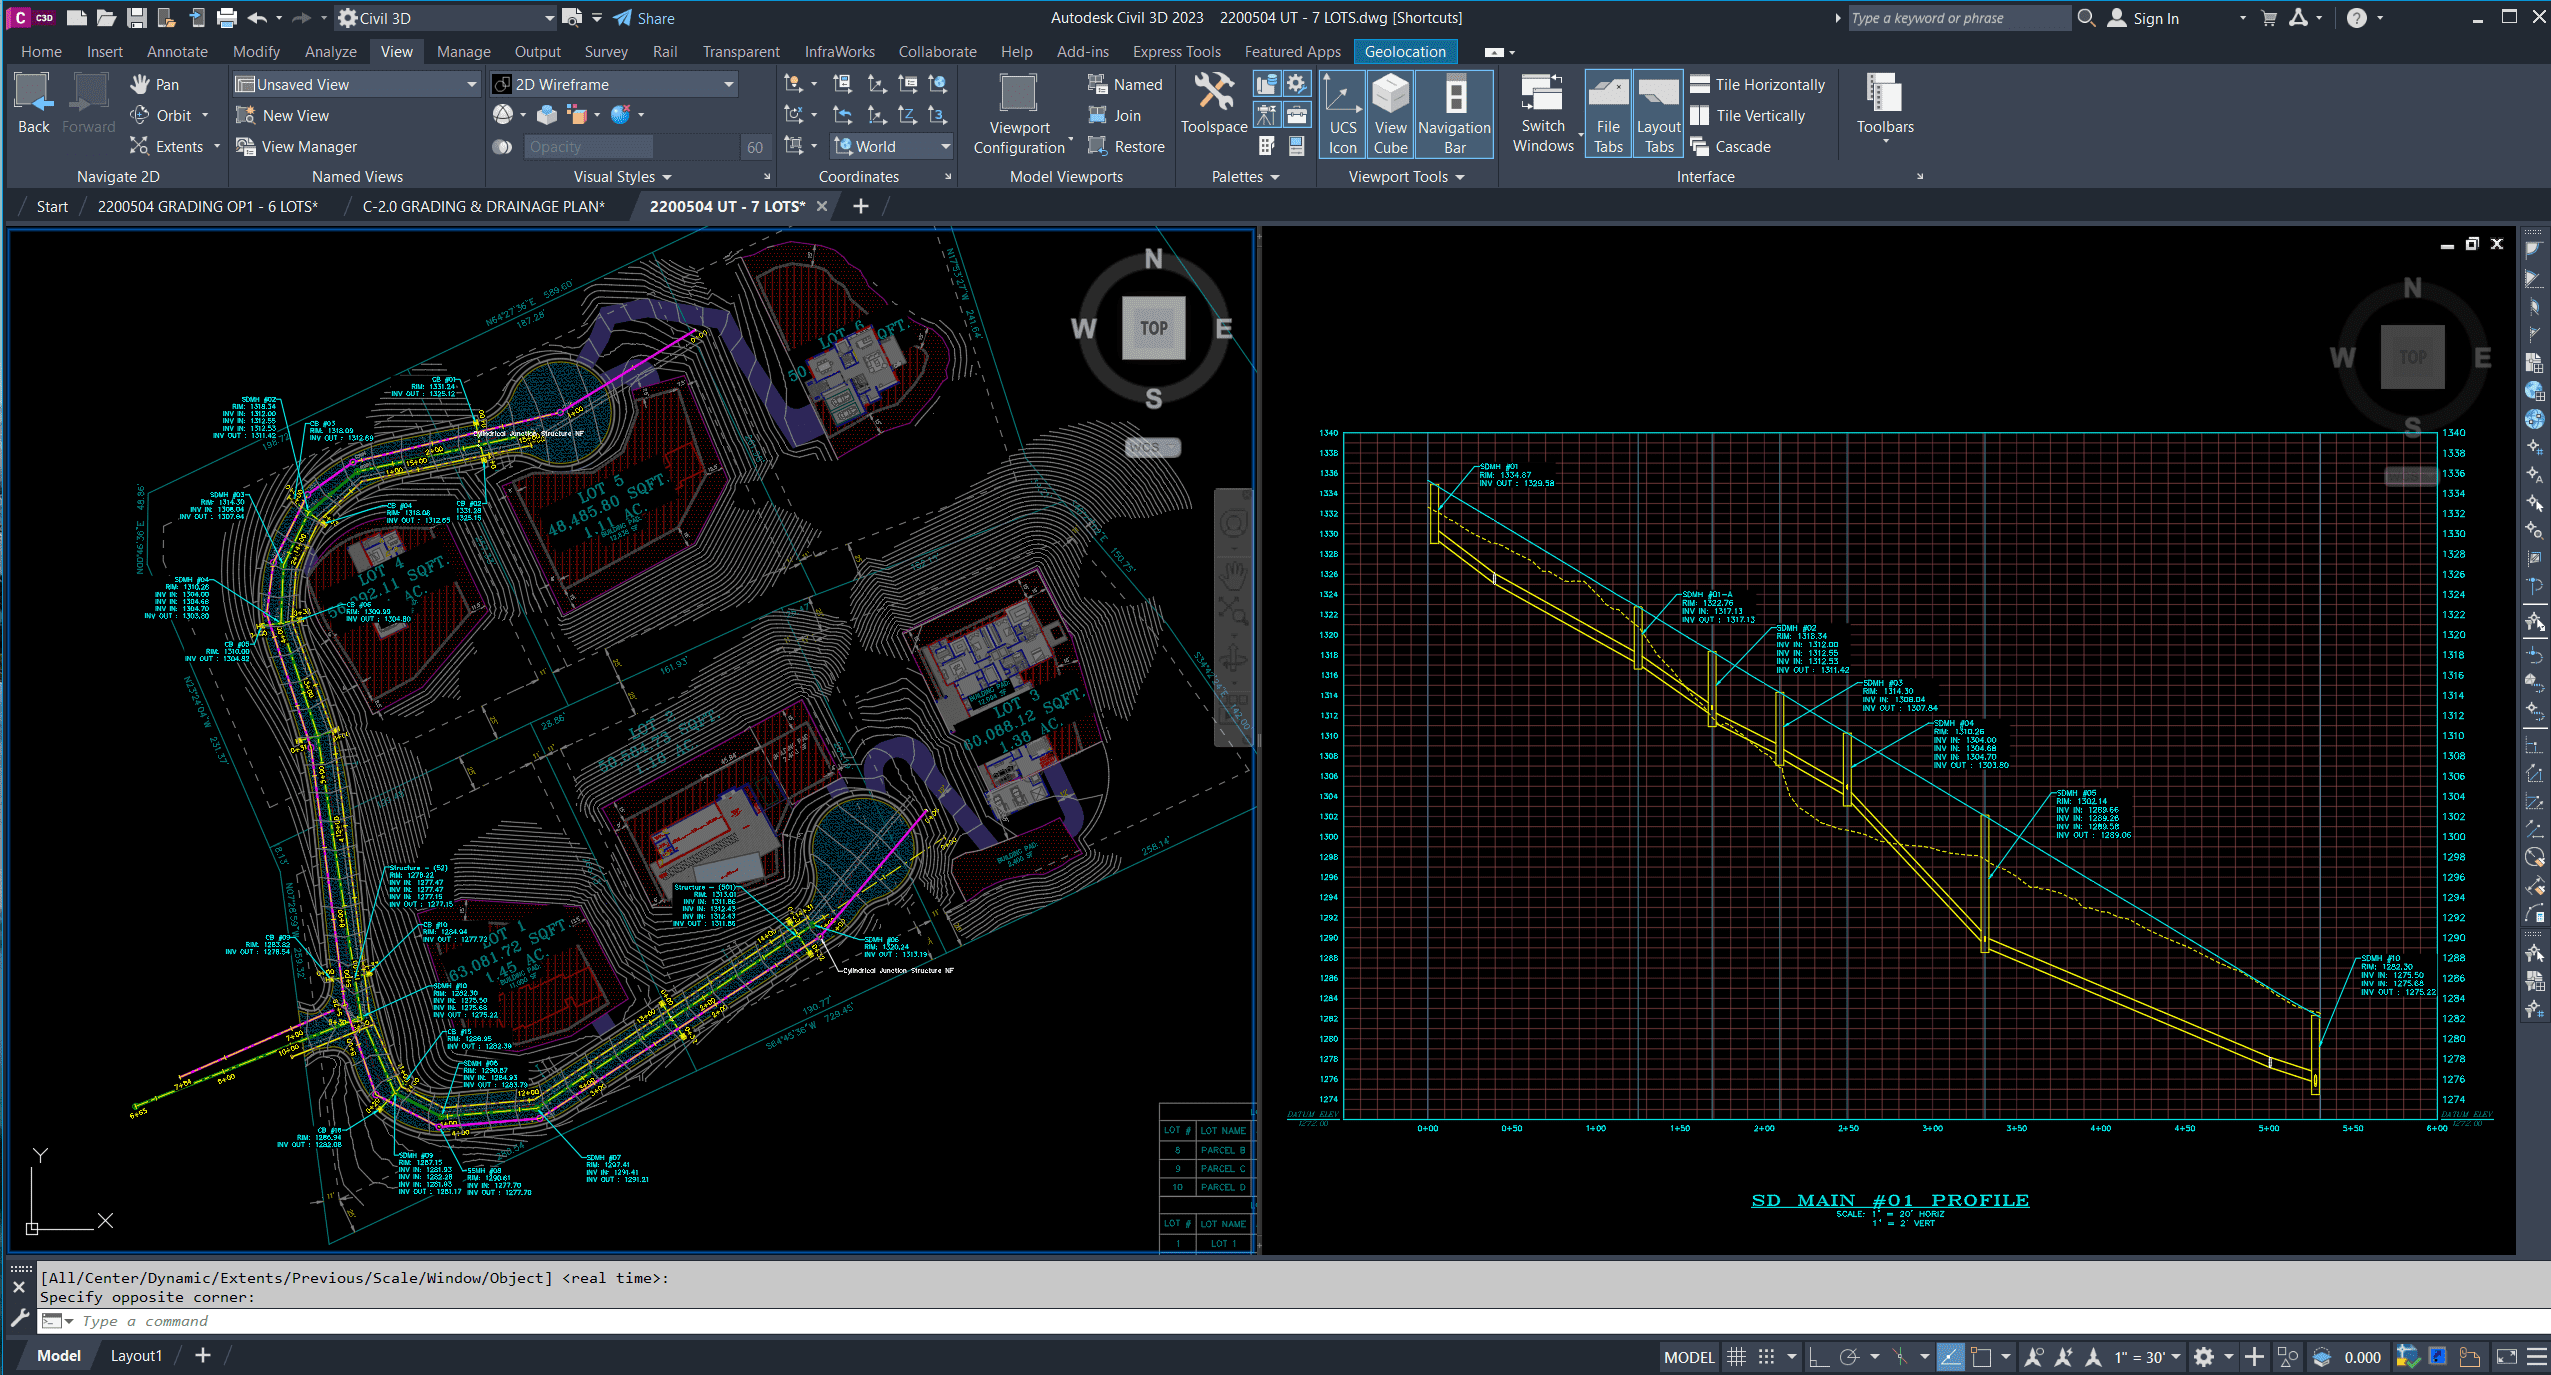
Task: Toggle drawing grid display in status bar
Action: point(1737,1357)
